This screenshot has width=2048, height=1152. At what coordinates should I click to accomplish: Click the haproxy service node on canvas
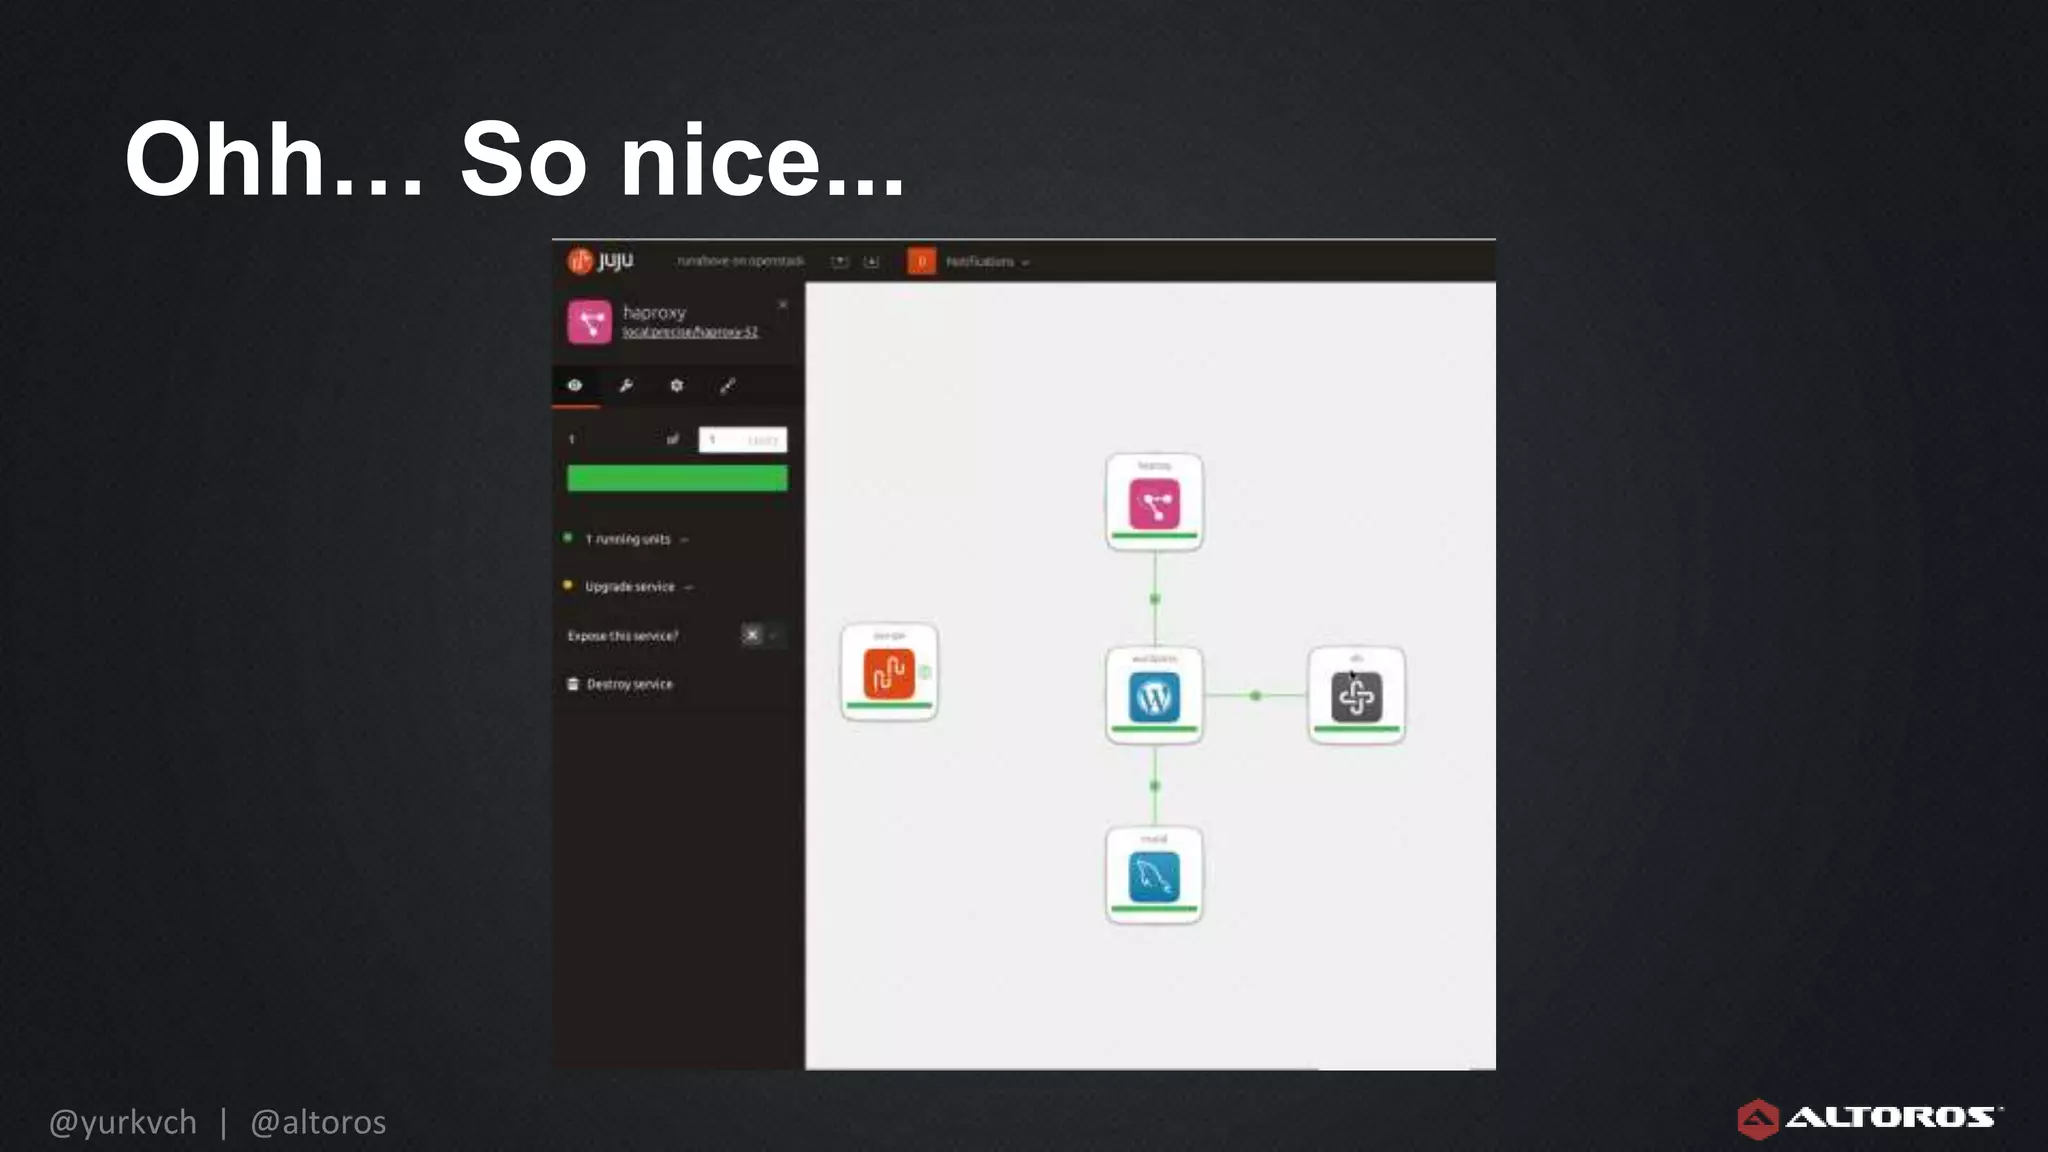(1154, 503)
